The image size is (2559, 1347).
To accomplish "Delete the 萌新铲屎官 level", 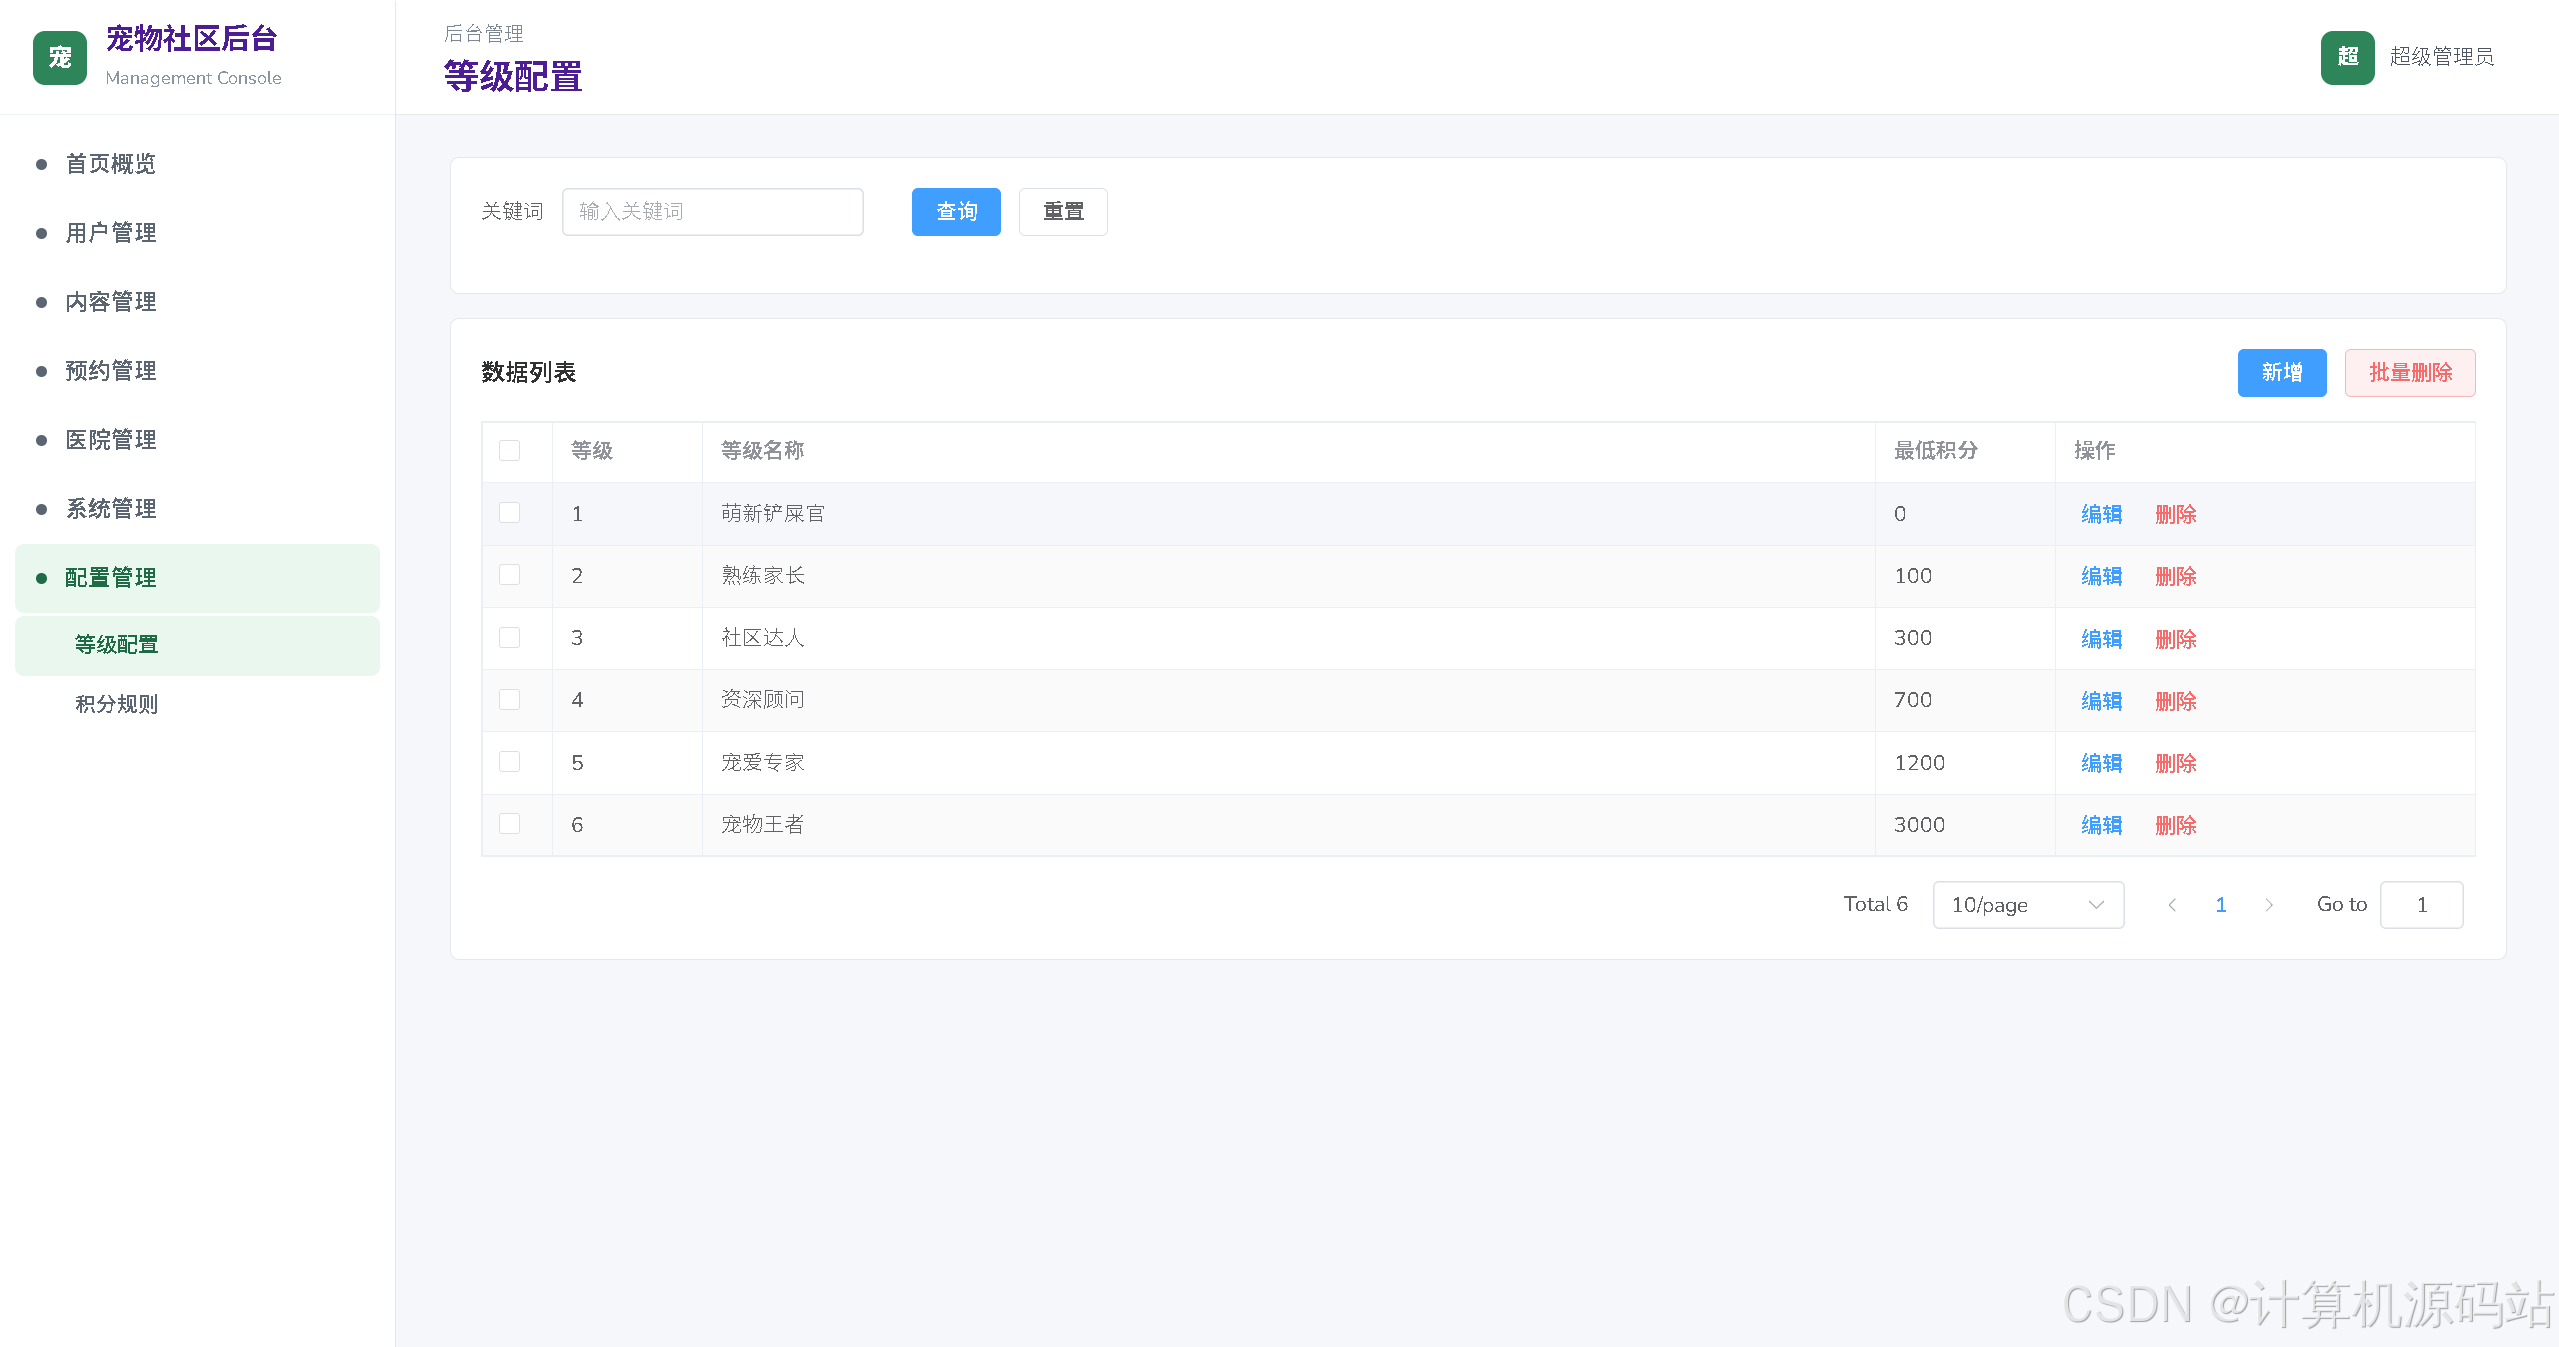I will (2176, 514).
